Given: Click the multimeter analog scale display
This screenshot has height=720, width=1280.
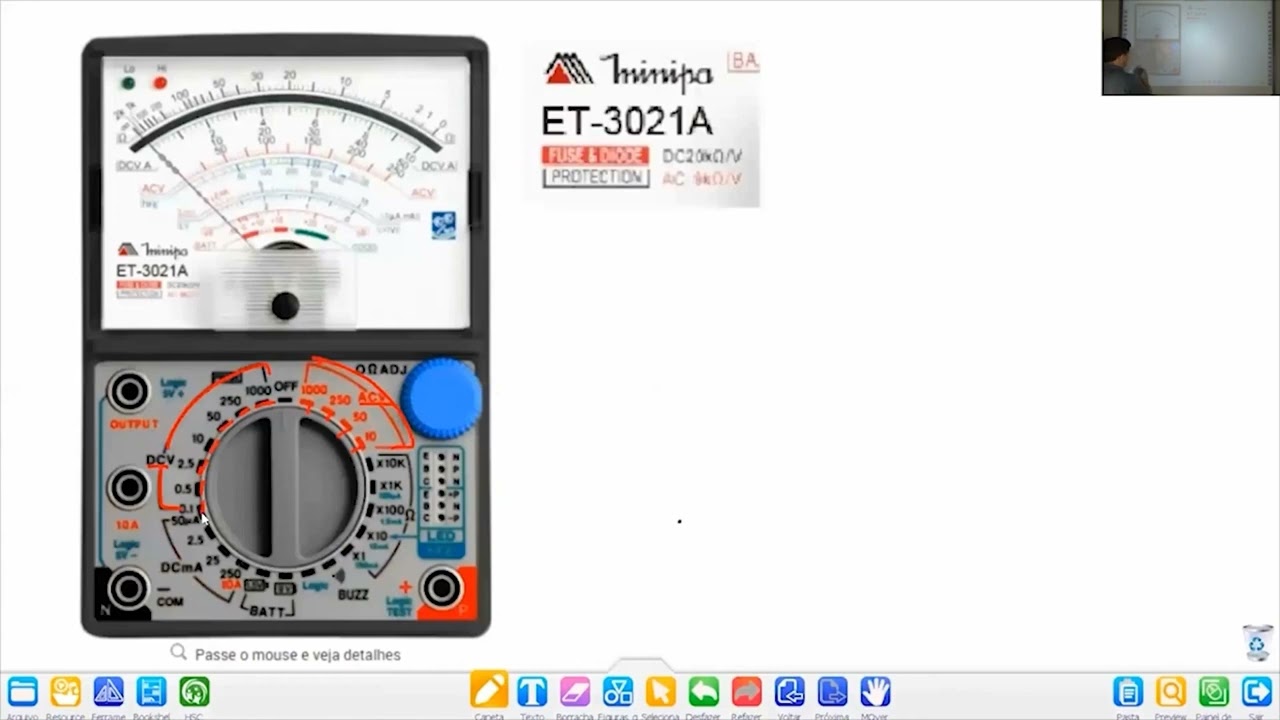Looking at the screenshot, I should coord(286,192).
